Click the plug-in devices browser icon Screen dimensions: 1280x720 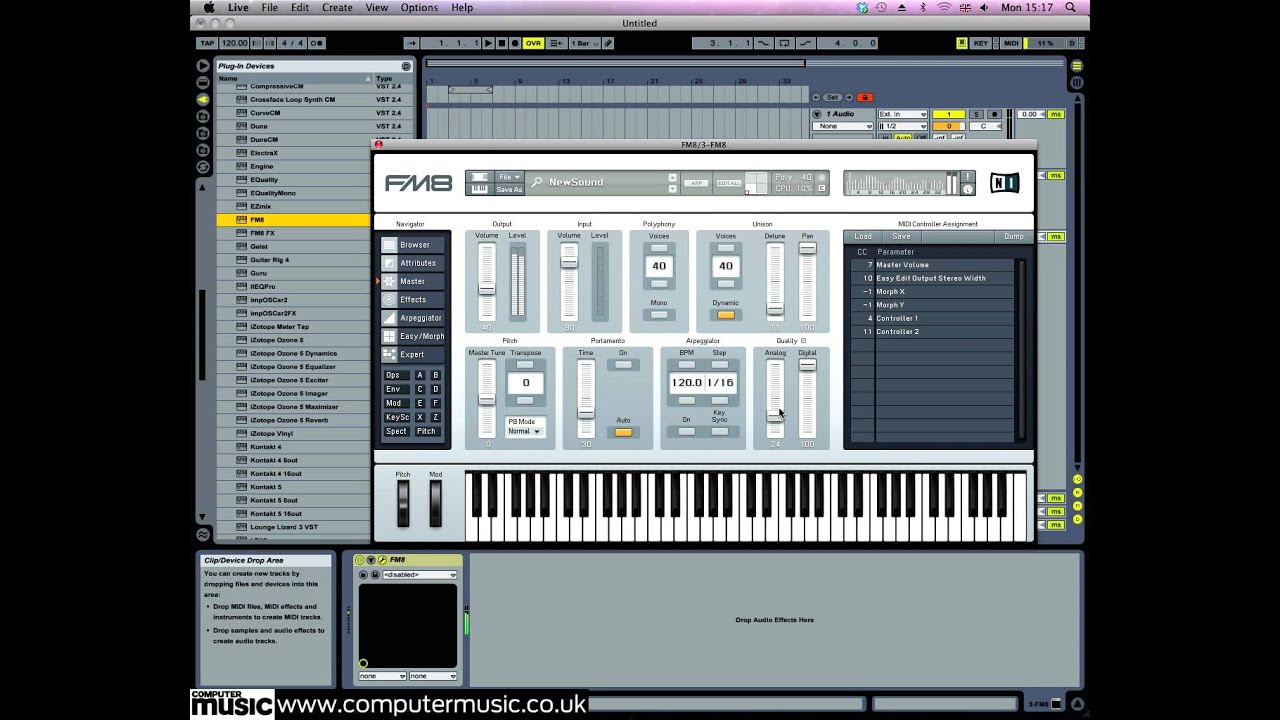click(x=203, y=99)
